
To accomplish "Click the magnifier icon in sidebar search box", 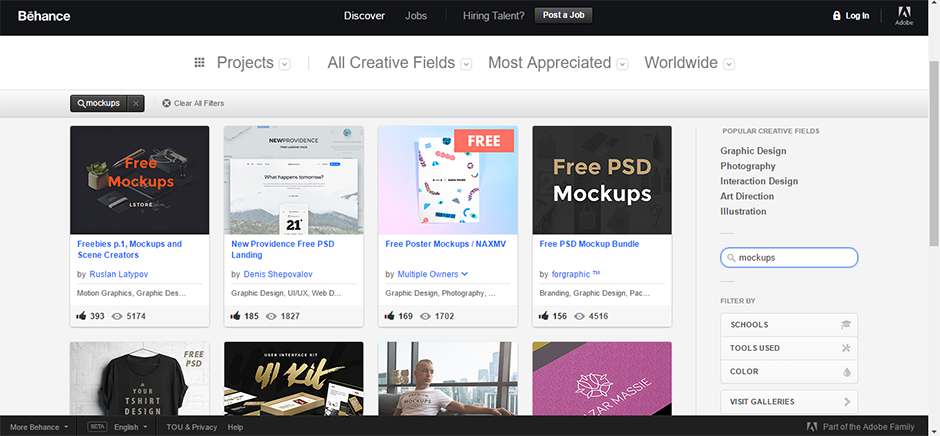I will click(731, 258).
